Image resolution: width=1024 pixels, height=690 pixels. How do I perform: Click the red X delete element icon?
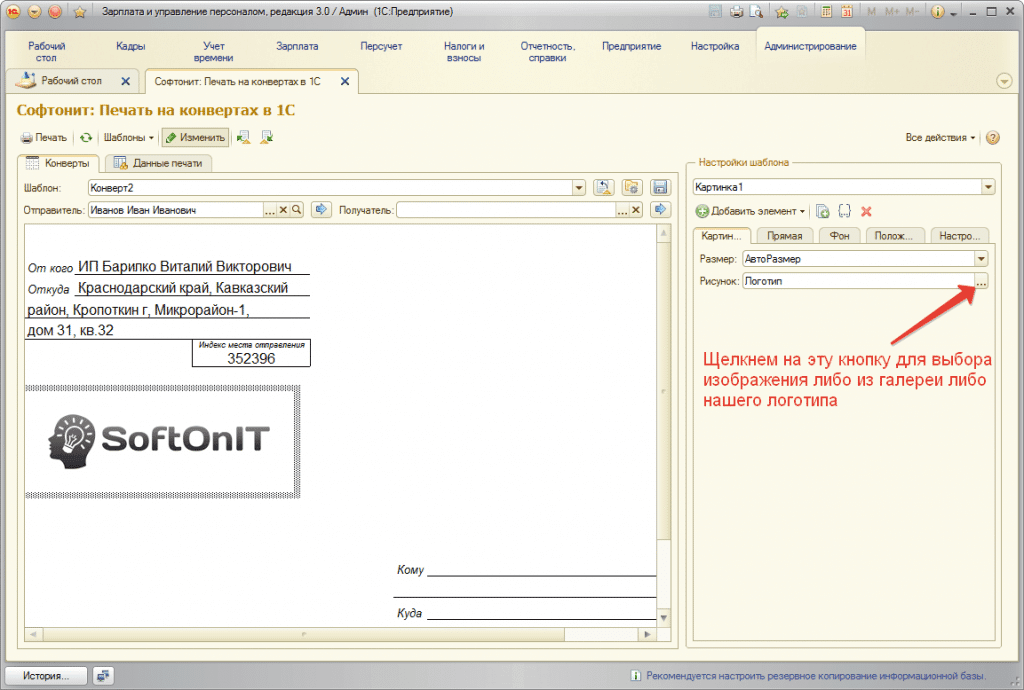tap(867, 212)
